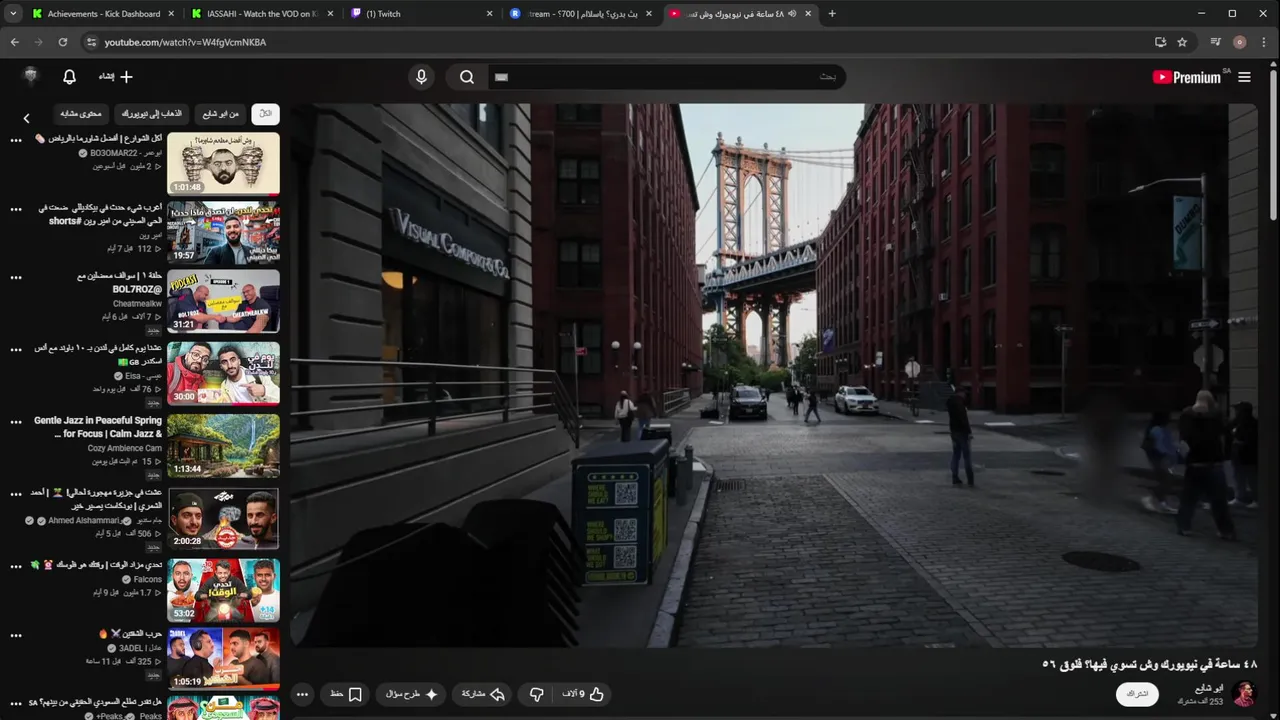Open the podcast thumbnail 31:21
Viewport: 1280px width, 720px height.
(x=223, y=301)
